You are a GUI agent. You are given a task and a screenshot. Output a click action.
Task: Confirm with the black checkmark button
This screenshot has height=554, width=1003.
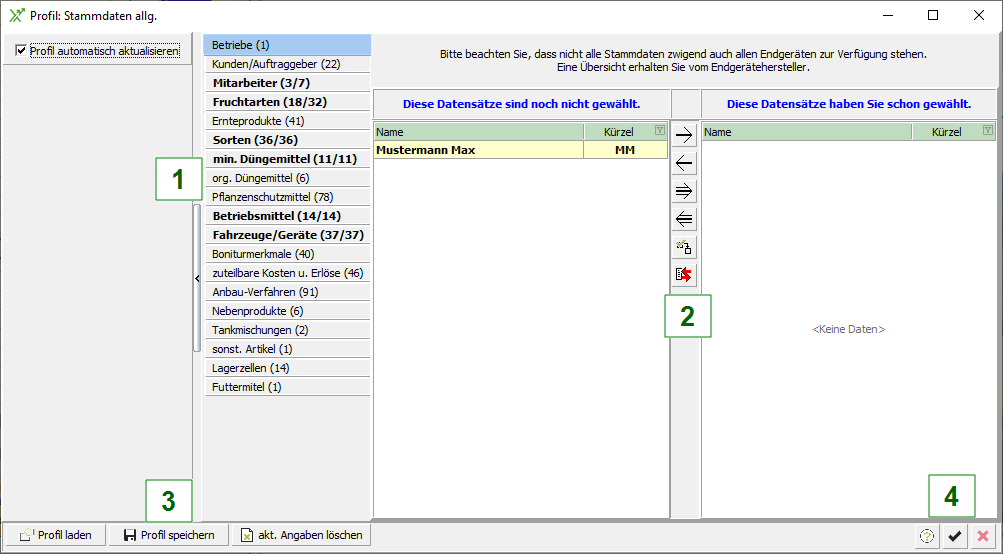pos(955,536)
